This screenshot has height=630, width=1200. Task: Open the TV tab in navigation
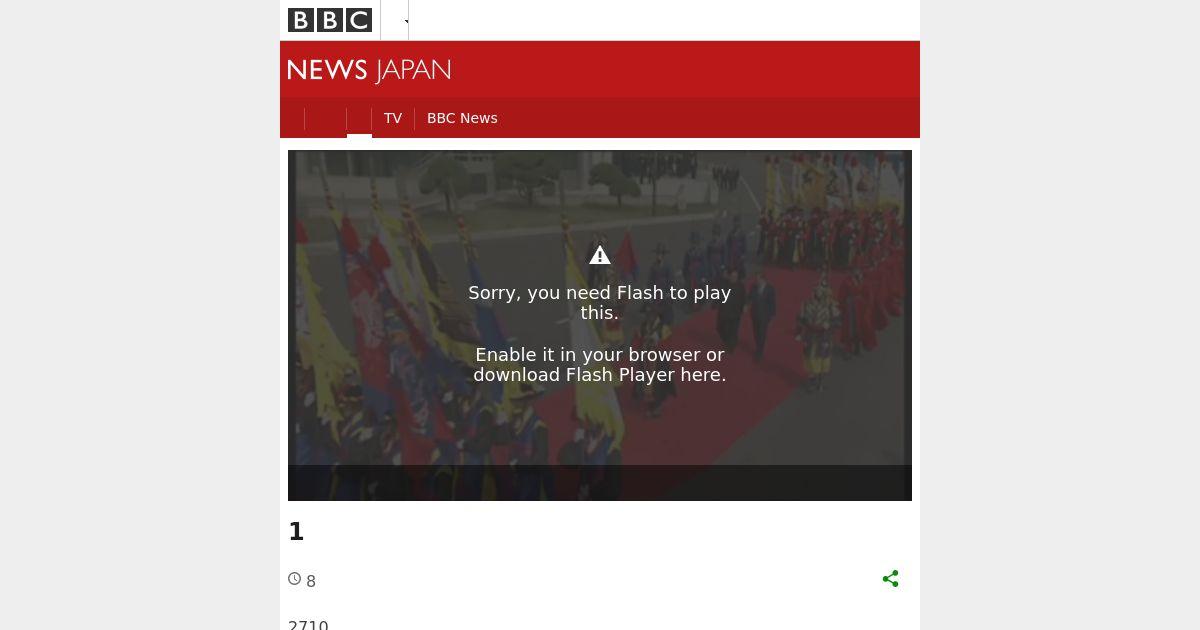393,118
